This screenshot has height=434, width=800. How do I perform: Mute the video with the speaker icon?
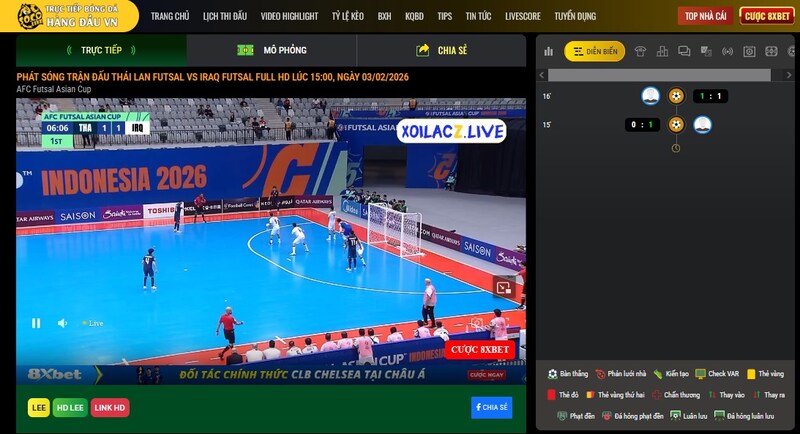pos(62,323)
